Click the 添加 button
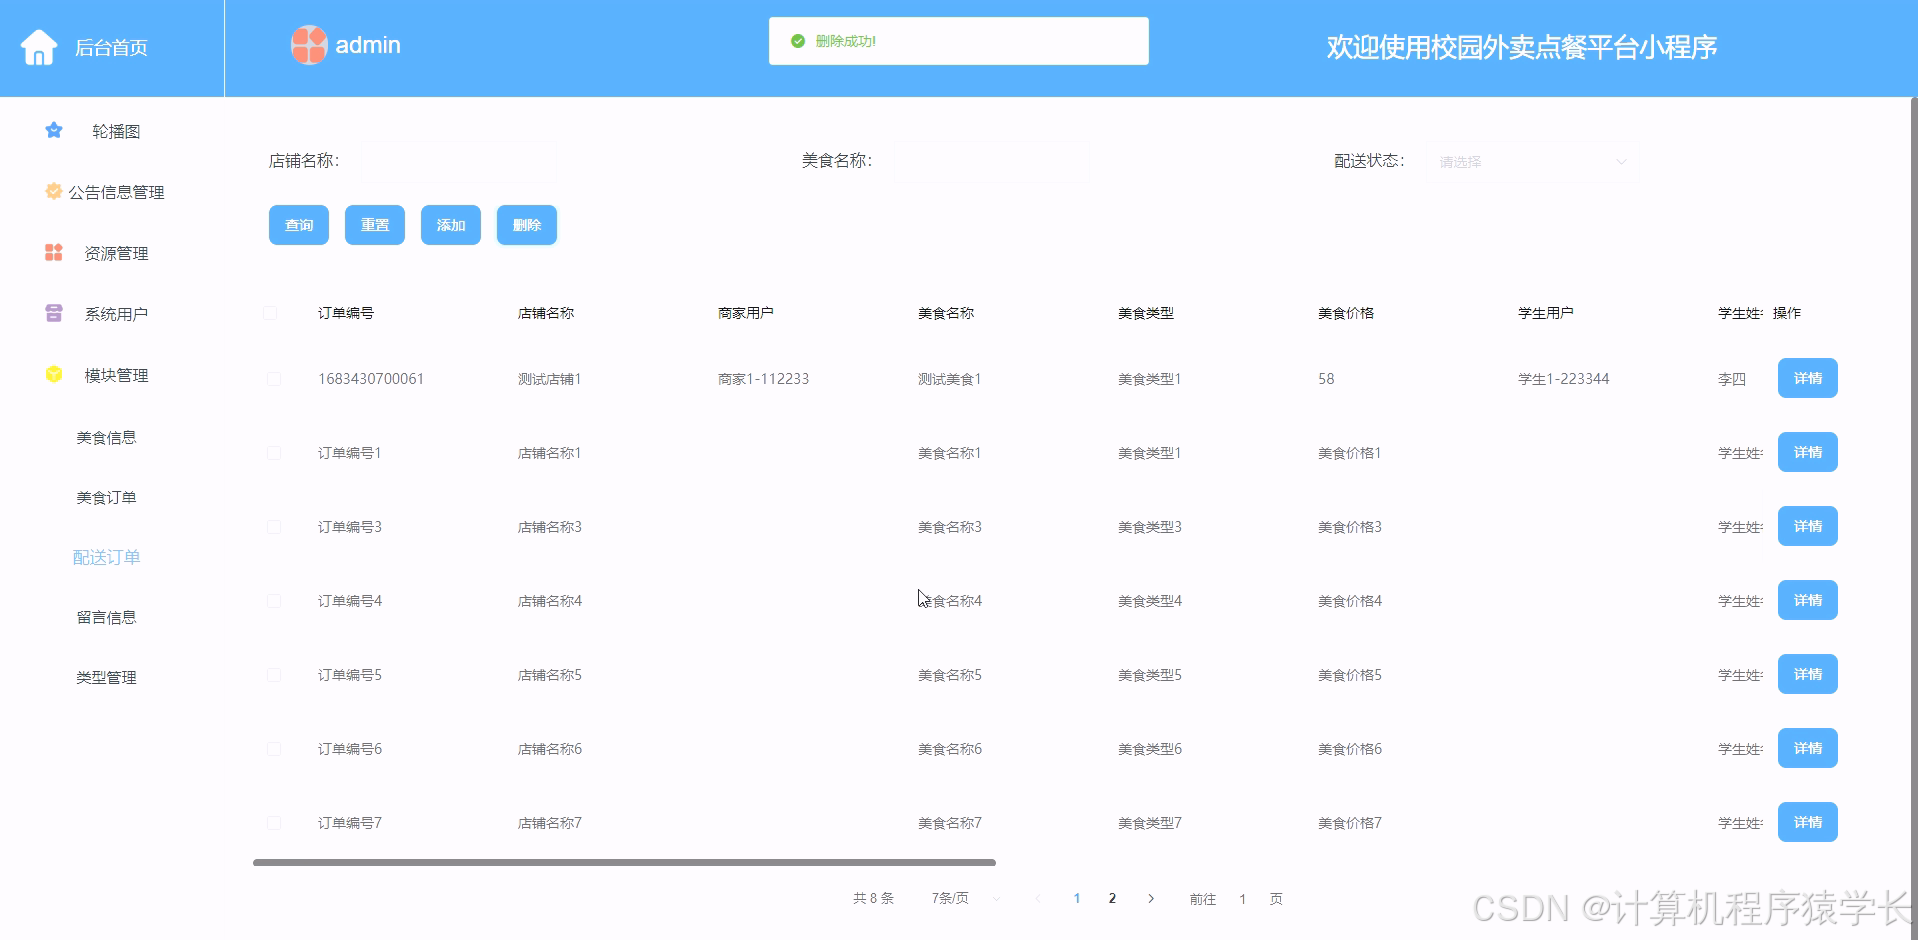 point(451,225)
